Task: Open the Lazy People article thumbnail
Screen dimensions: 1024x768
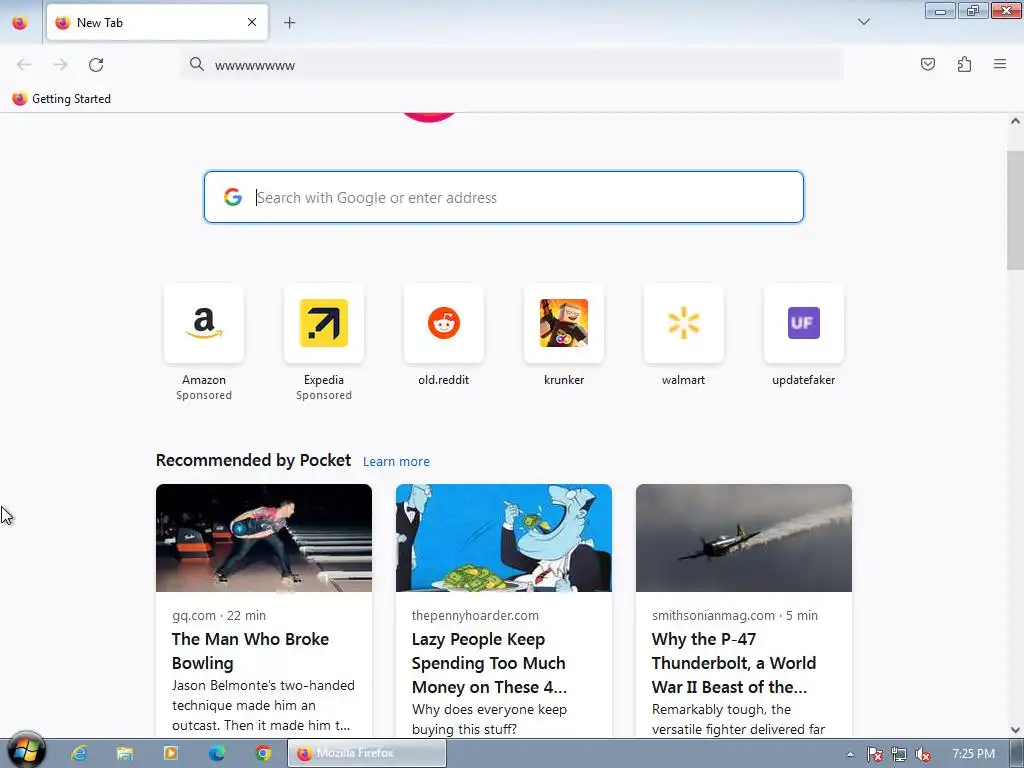Action: 504,538
